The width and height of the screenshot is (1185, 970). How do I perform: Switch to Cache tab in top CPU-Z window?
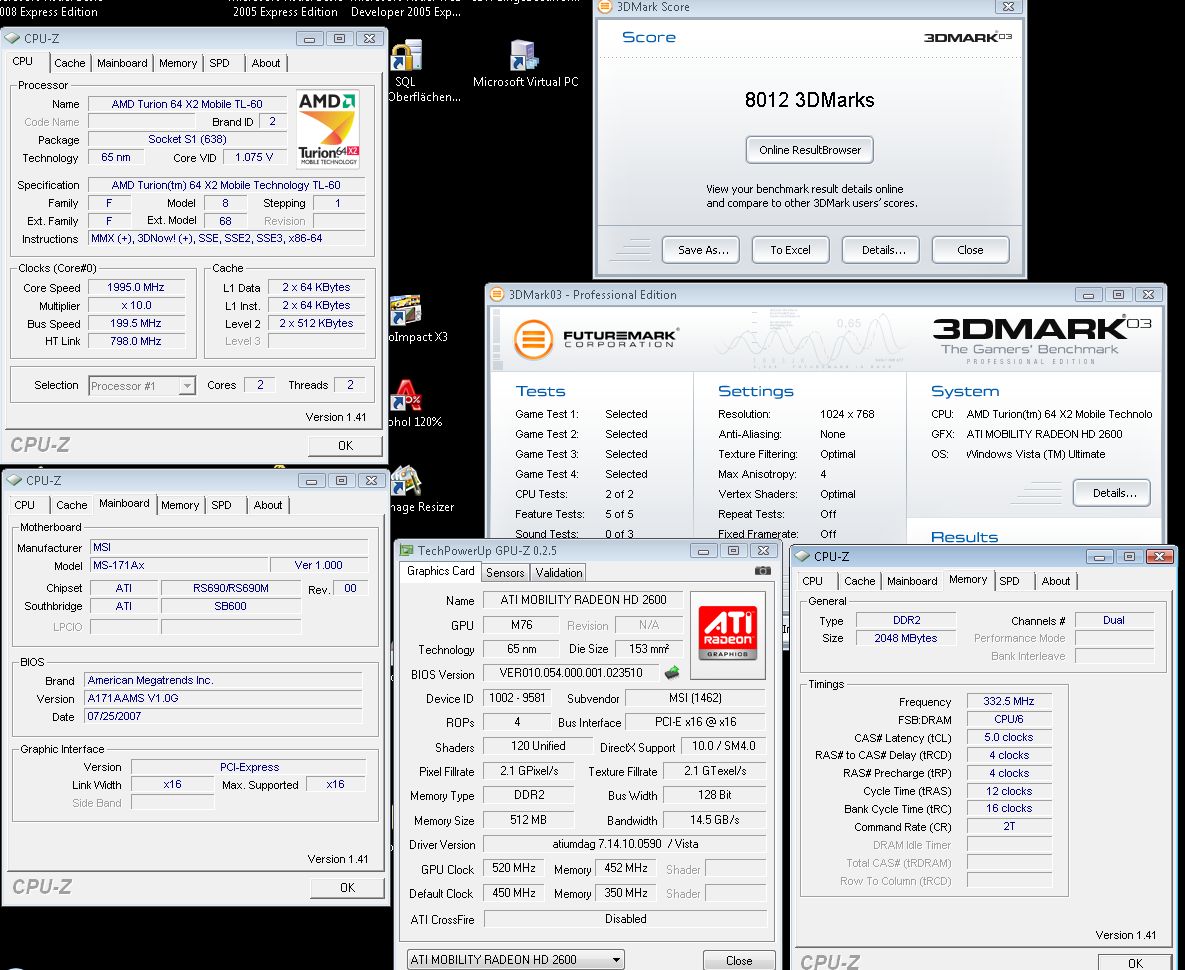pyautogui.click(x=70, y=63)
